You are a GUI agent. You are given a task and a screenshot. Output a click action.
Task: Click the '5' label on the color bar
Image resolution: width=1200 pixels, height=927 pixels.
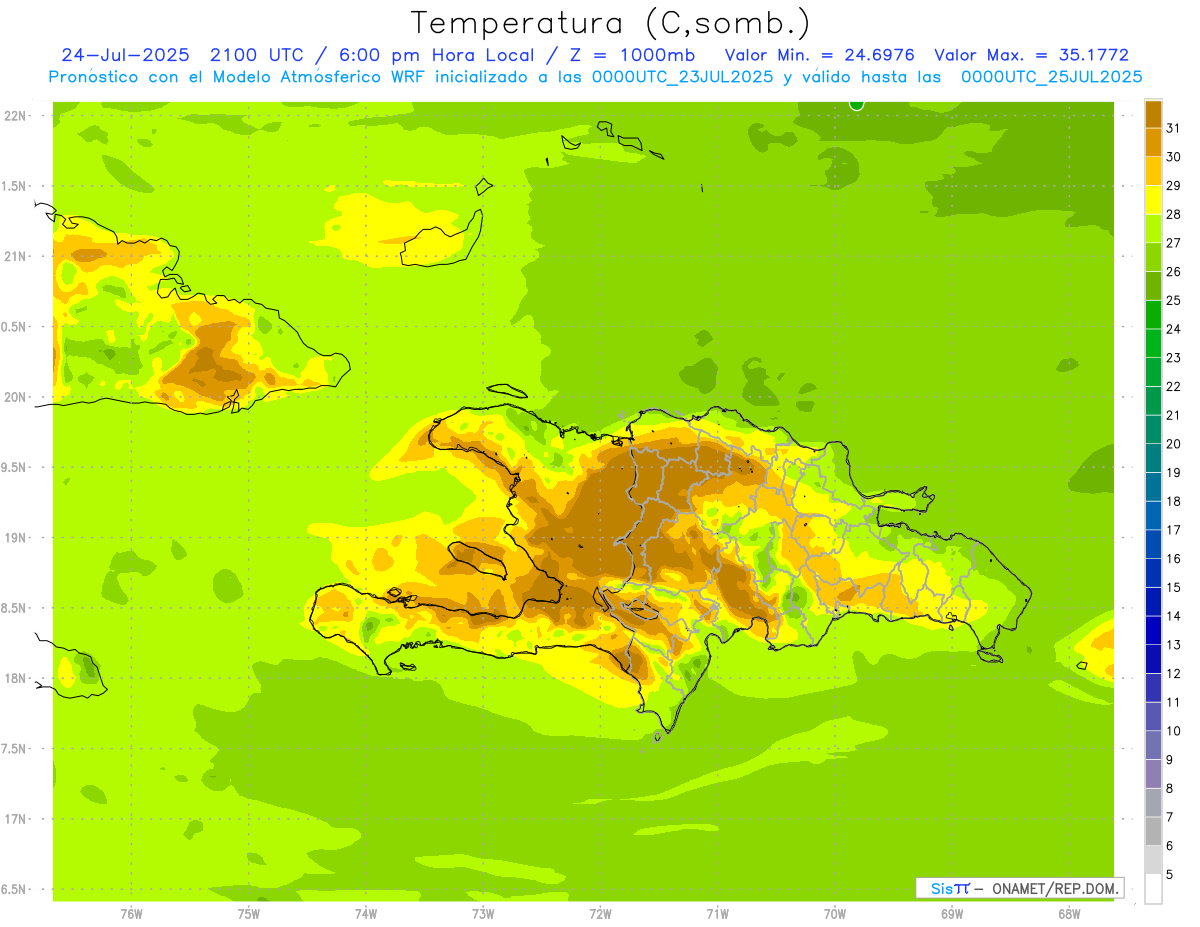coord(1169,874)
